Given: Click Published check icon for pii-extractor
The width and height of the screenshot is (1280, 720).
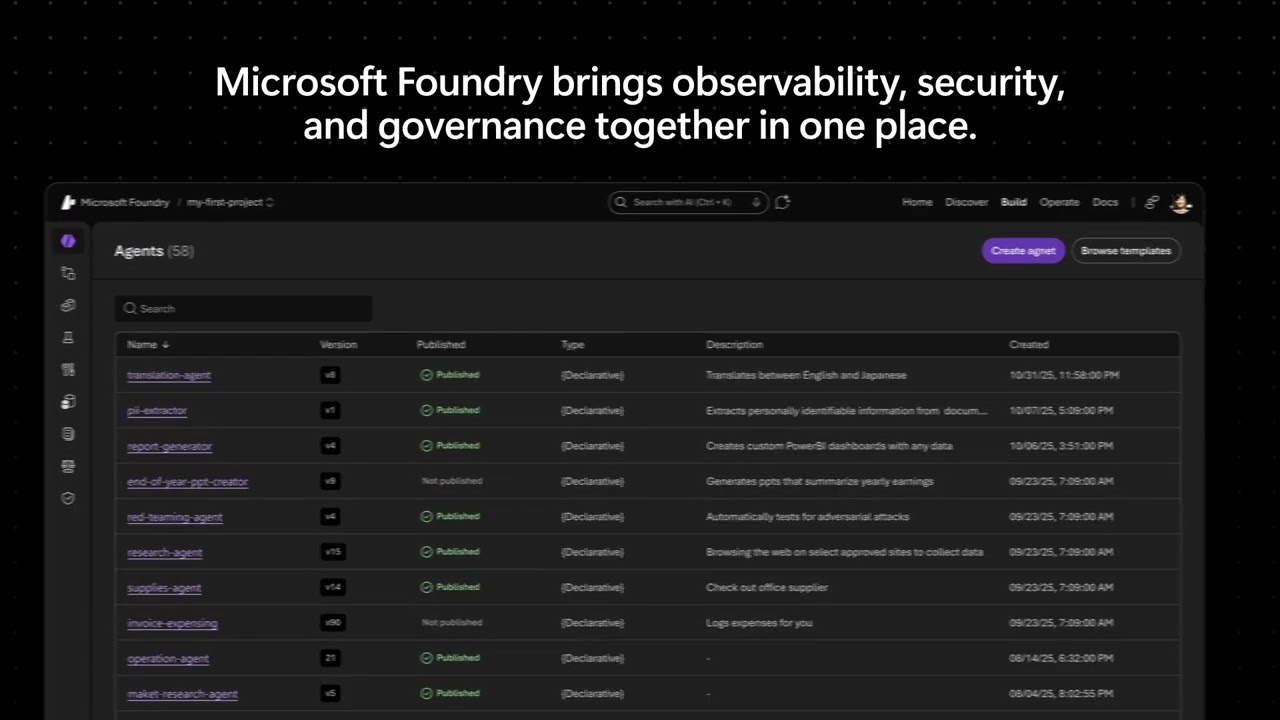Looking at the screenshot, I should [x=426, y=410].
